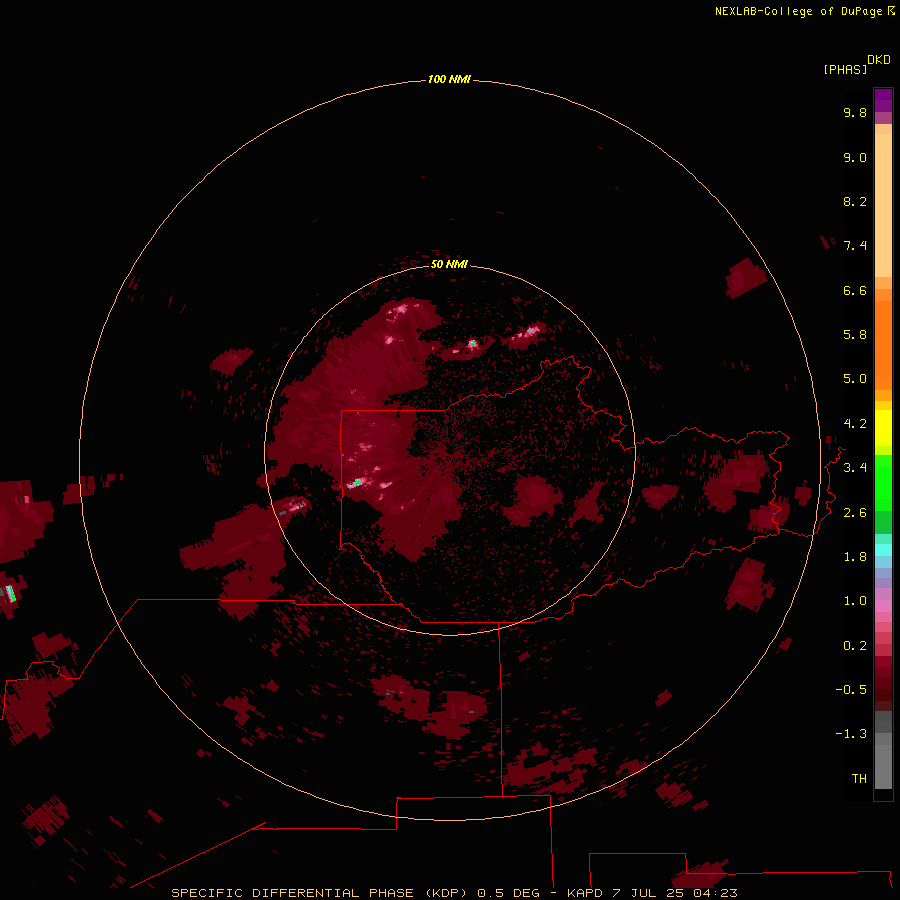The width and height of the screenshot is (900, 900).
Task: Click the KAPD 7 JUL 25 04:23 timestamp
Action: 652,893
